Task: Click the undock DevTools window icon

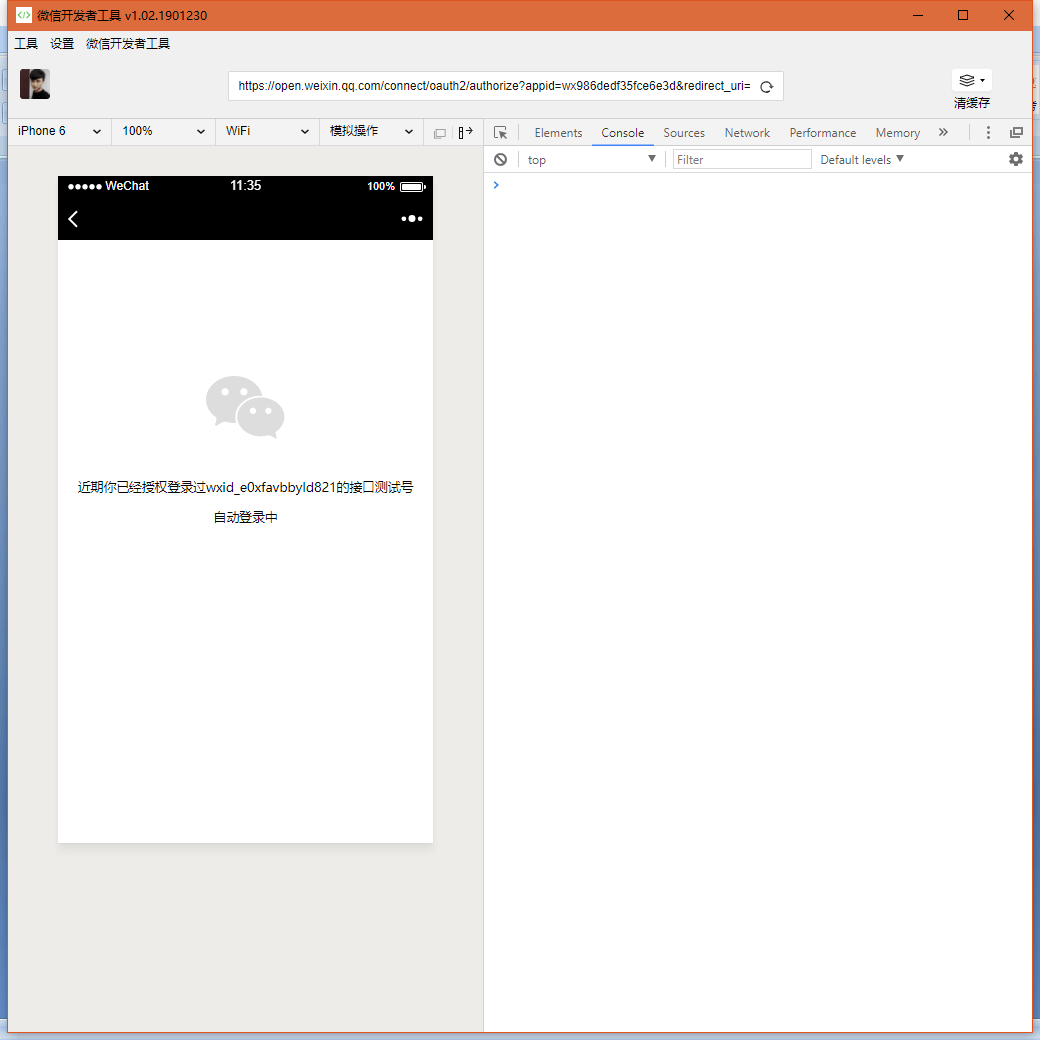Action: (x=1015, y=133)
